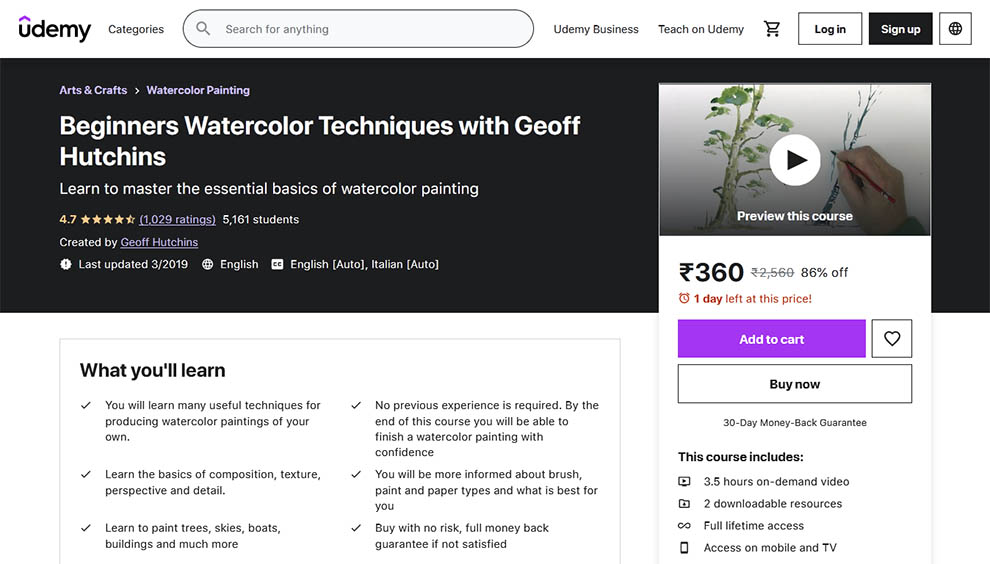Click the star rating icons
This screenshot has height=564, width=990.
pos(108,219)
